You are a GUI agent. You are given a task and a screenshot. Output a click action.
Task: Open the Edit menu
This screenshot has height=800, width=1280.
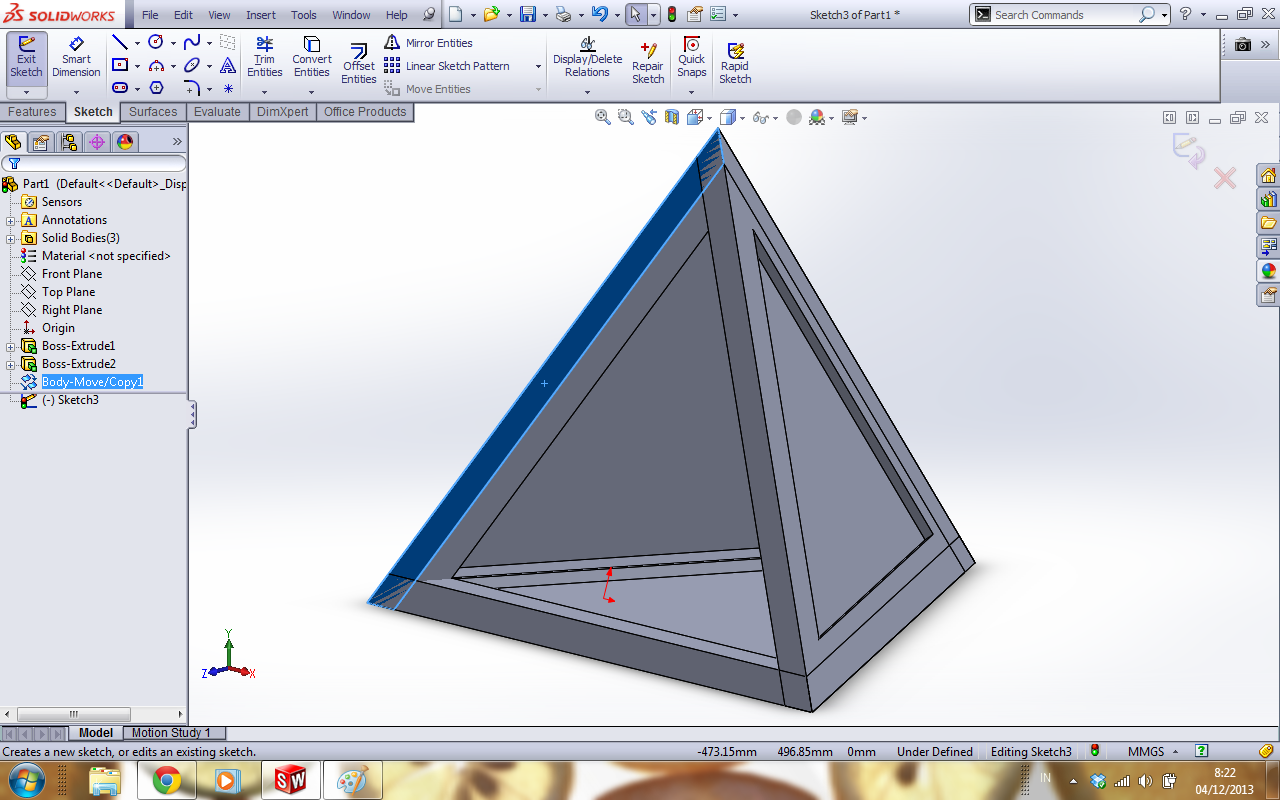coord(183,15)
